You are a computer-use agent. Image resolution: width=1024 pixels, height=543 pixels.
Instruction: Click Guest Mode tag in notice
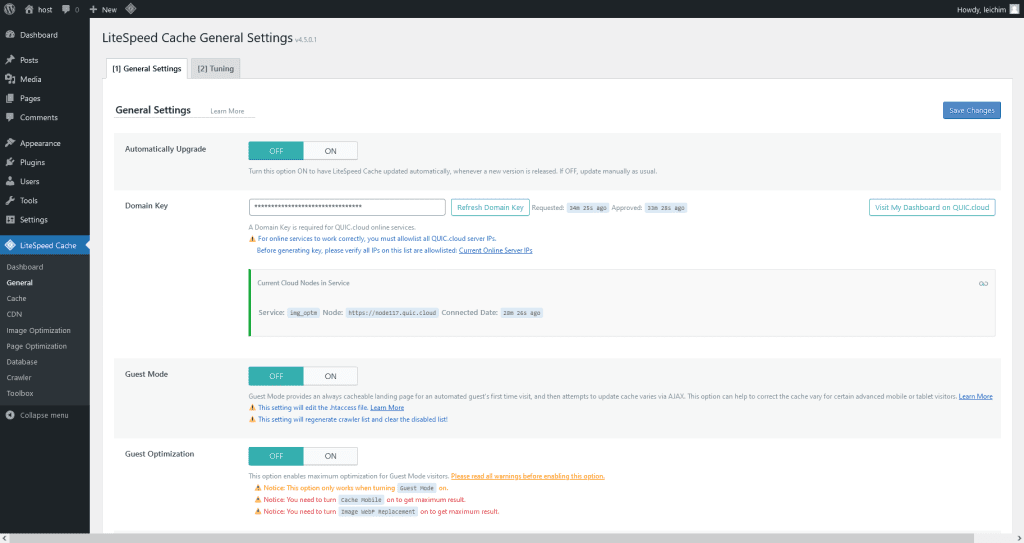417,488
